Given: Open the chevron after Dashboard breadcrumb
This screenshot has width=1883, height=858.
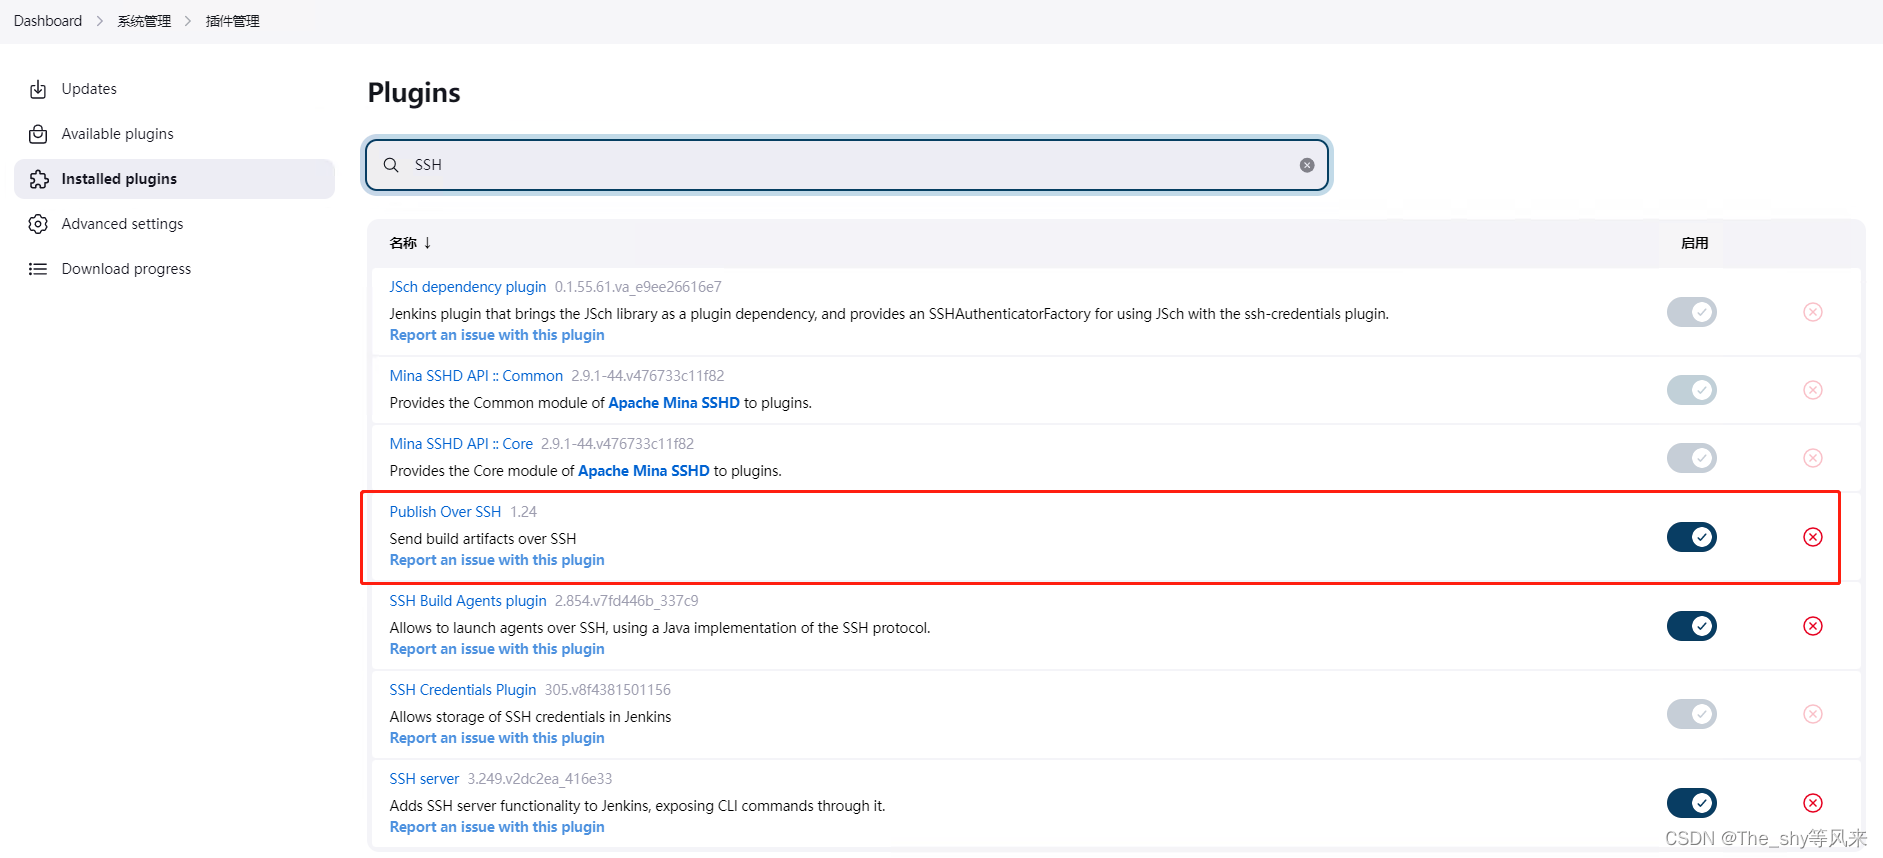Looking at the screenshot, I should coord(100,21).
